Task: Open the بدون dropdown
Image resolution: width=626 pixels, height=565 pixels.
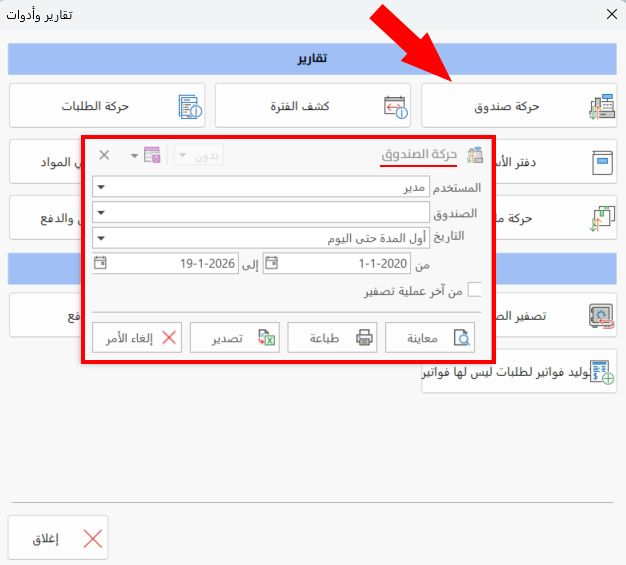Action: pos(198,155)
